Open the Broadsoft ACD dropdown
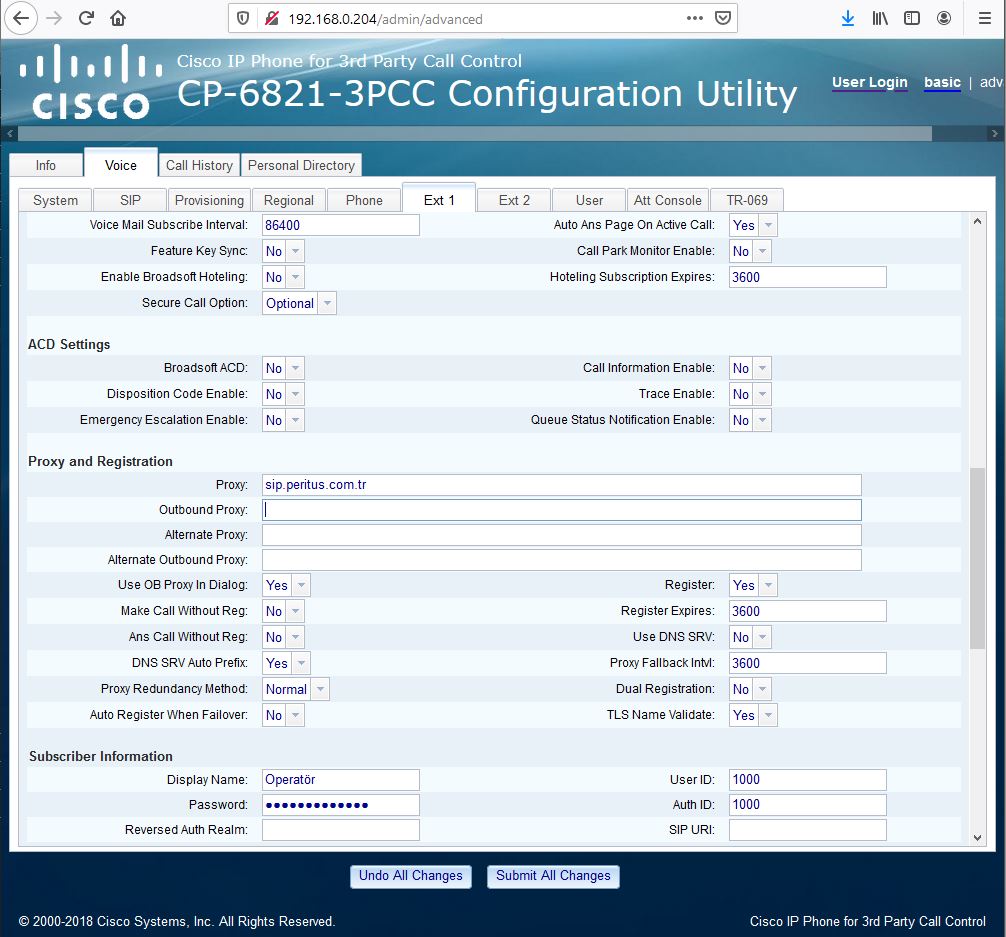 283,368
